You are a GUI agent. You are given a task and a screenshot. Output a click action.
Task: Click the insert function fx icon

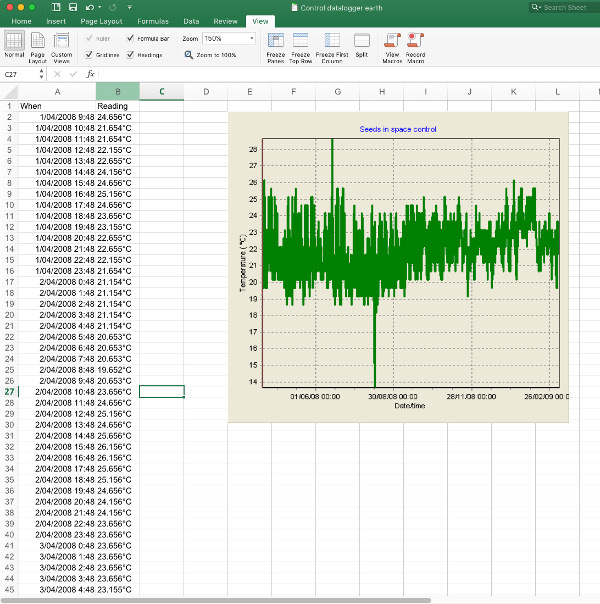(x=91, y=74)
